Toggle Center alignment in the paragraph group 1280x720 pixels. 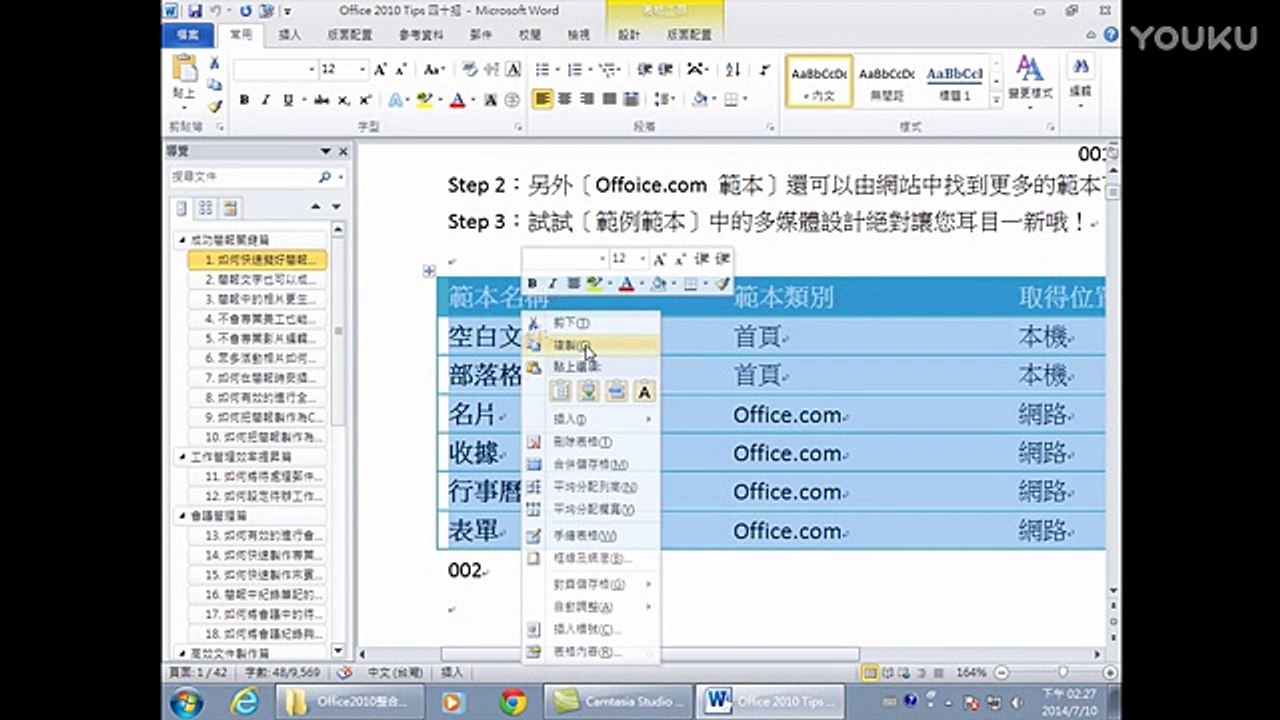pos(565,100)
